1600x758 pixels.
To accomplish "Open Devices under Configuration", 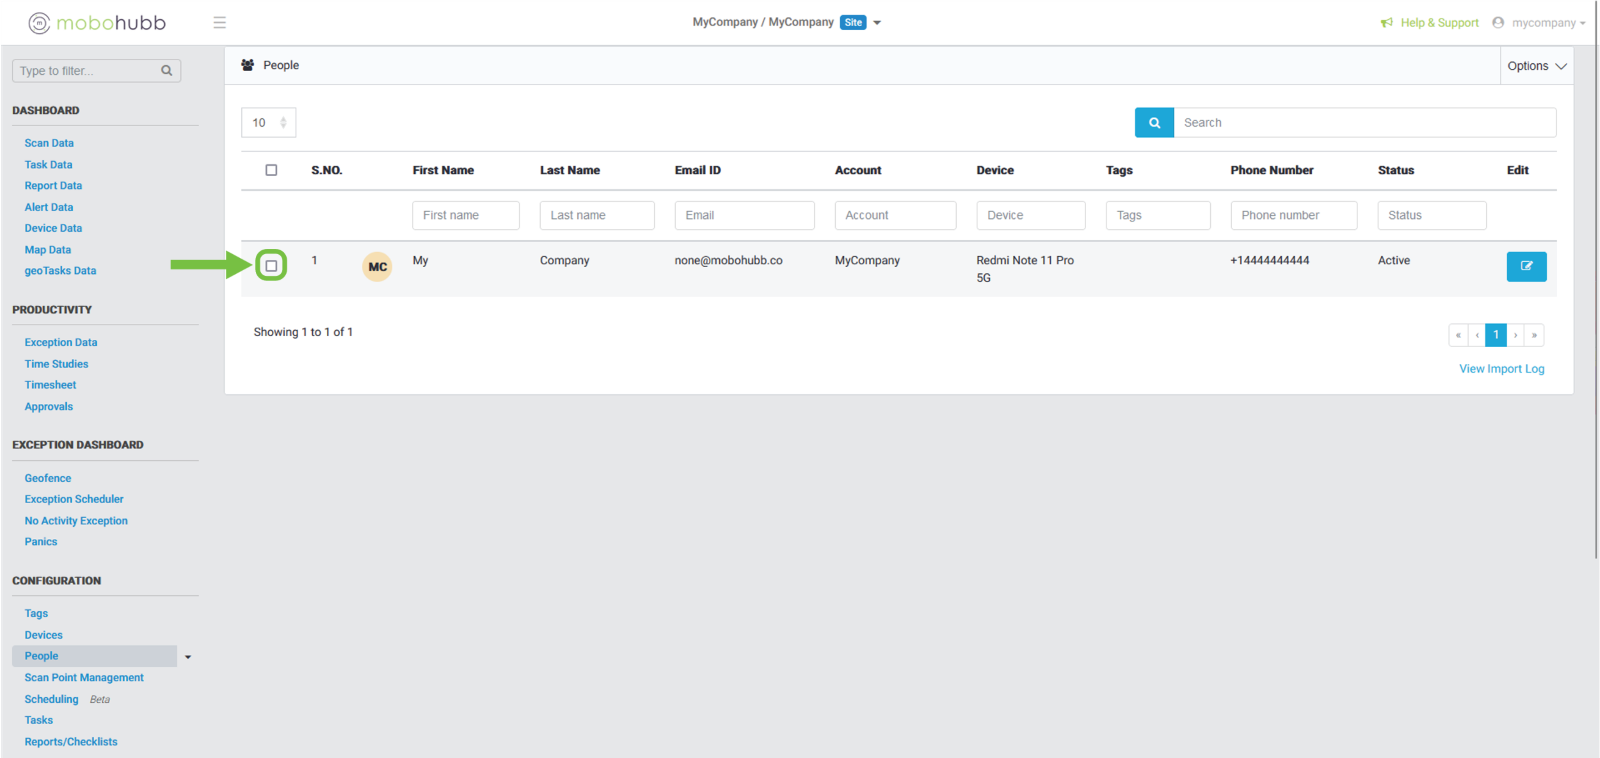I will coord(43,635).
